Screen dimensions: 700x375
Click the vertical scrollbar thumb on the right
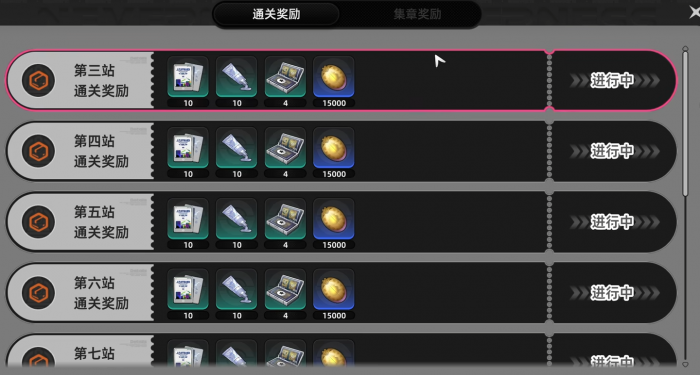[685, 123]
